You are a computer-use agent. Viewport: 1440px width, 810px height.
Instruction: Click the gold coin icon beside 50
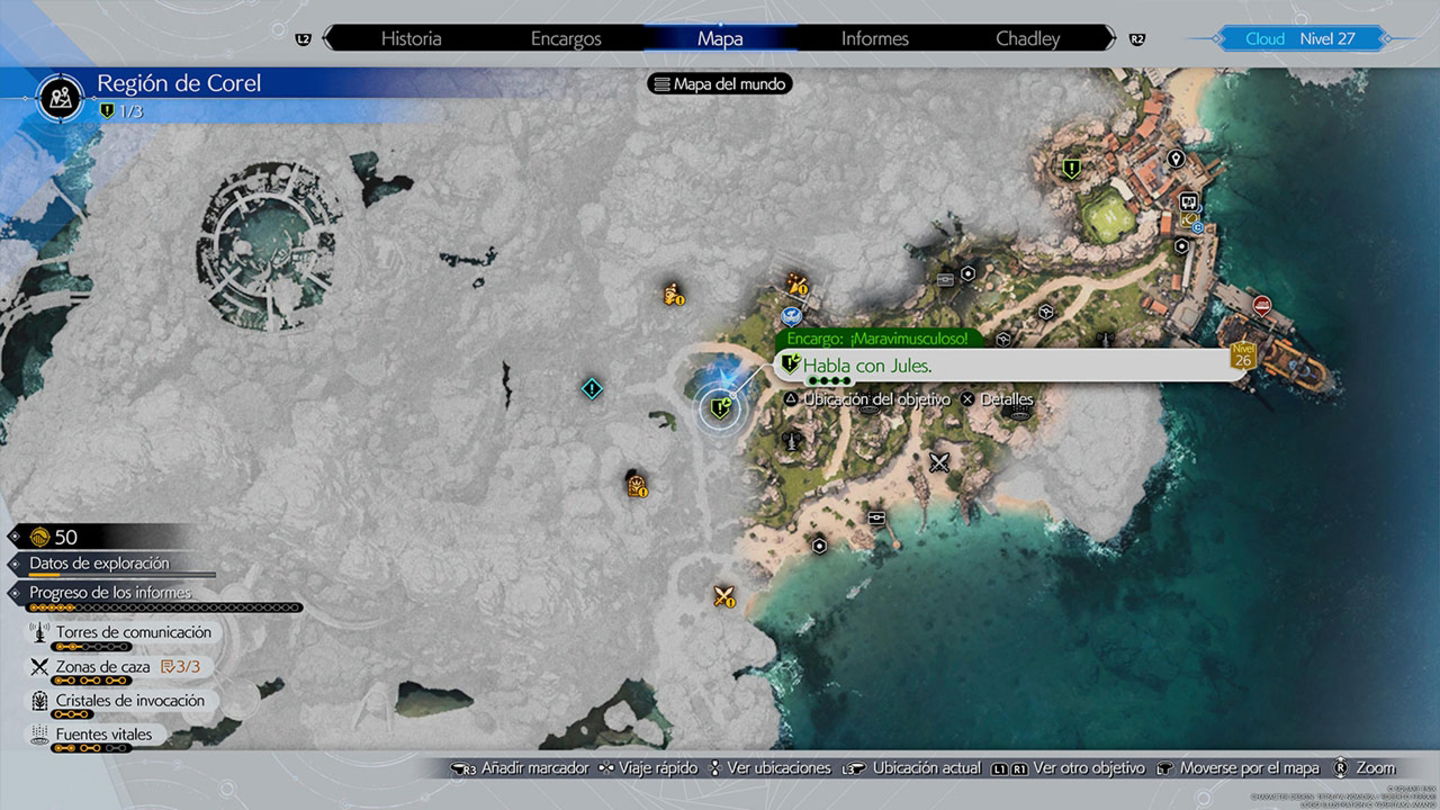point(40,537)
